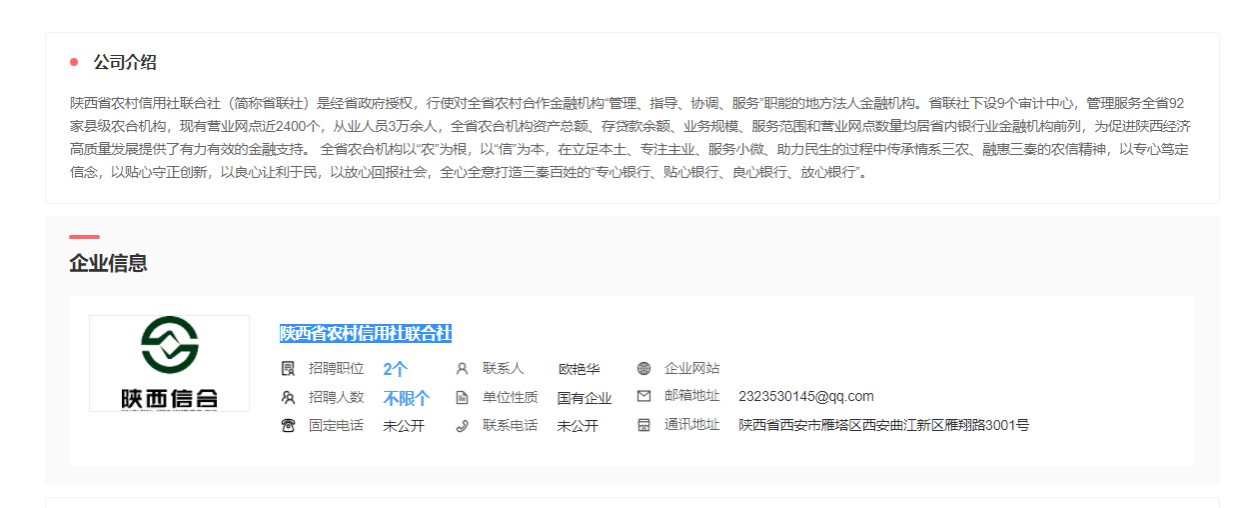Screen dimensions: 1234x508
Task: Click the 2个 job openings count
Action: [x=395, y=369]
